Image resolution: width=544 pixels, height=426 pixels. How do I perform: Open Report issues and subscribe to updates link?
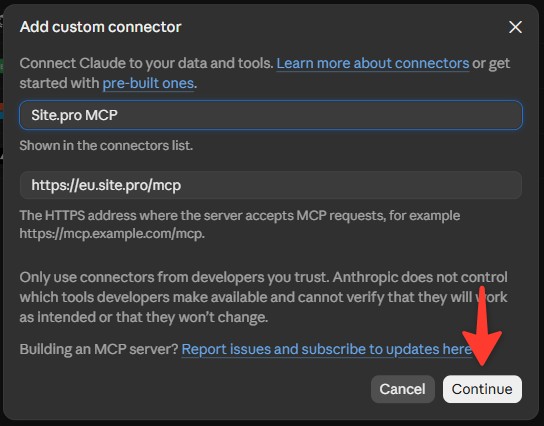click(326, 349)
